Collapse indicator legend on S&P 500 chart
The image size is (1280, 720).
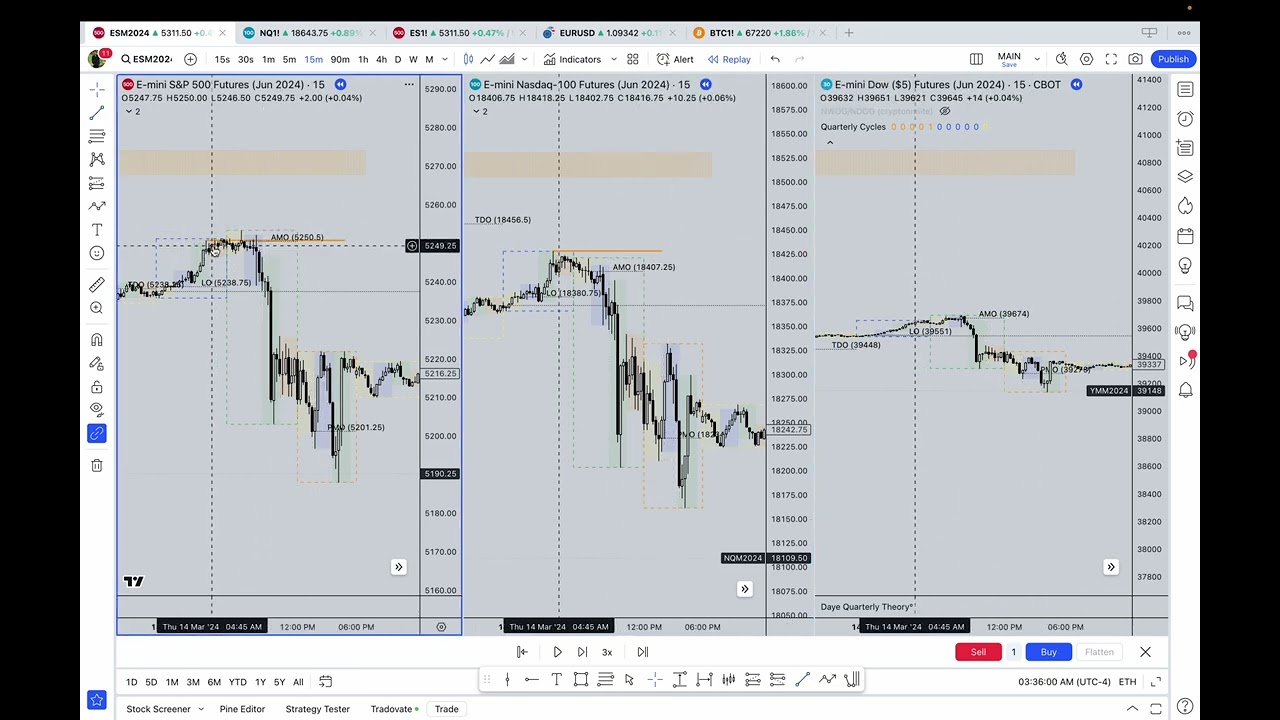(x=128, y=111)
